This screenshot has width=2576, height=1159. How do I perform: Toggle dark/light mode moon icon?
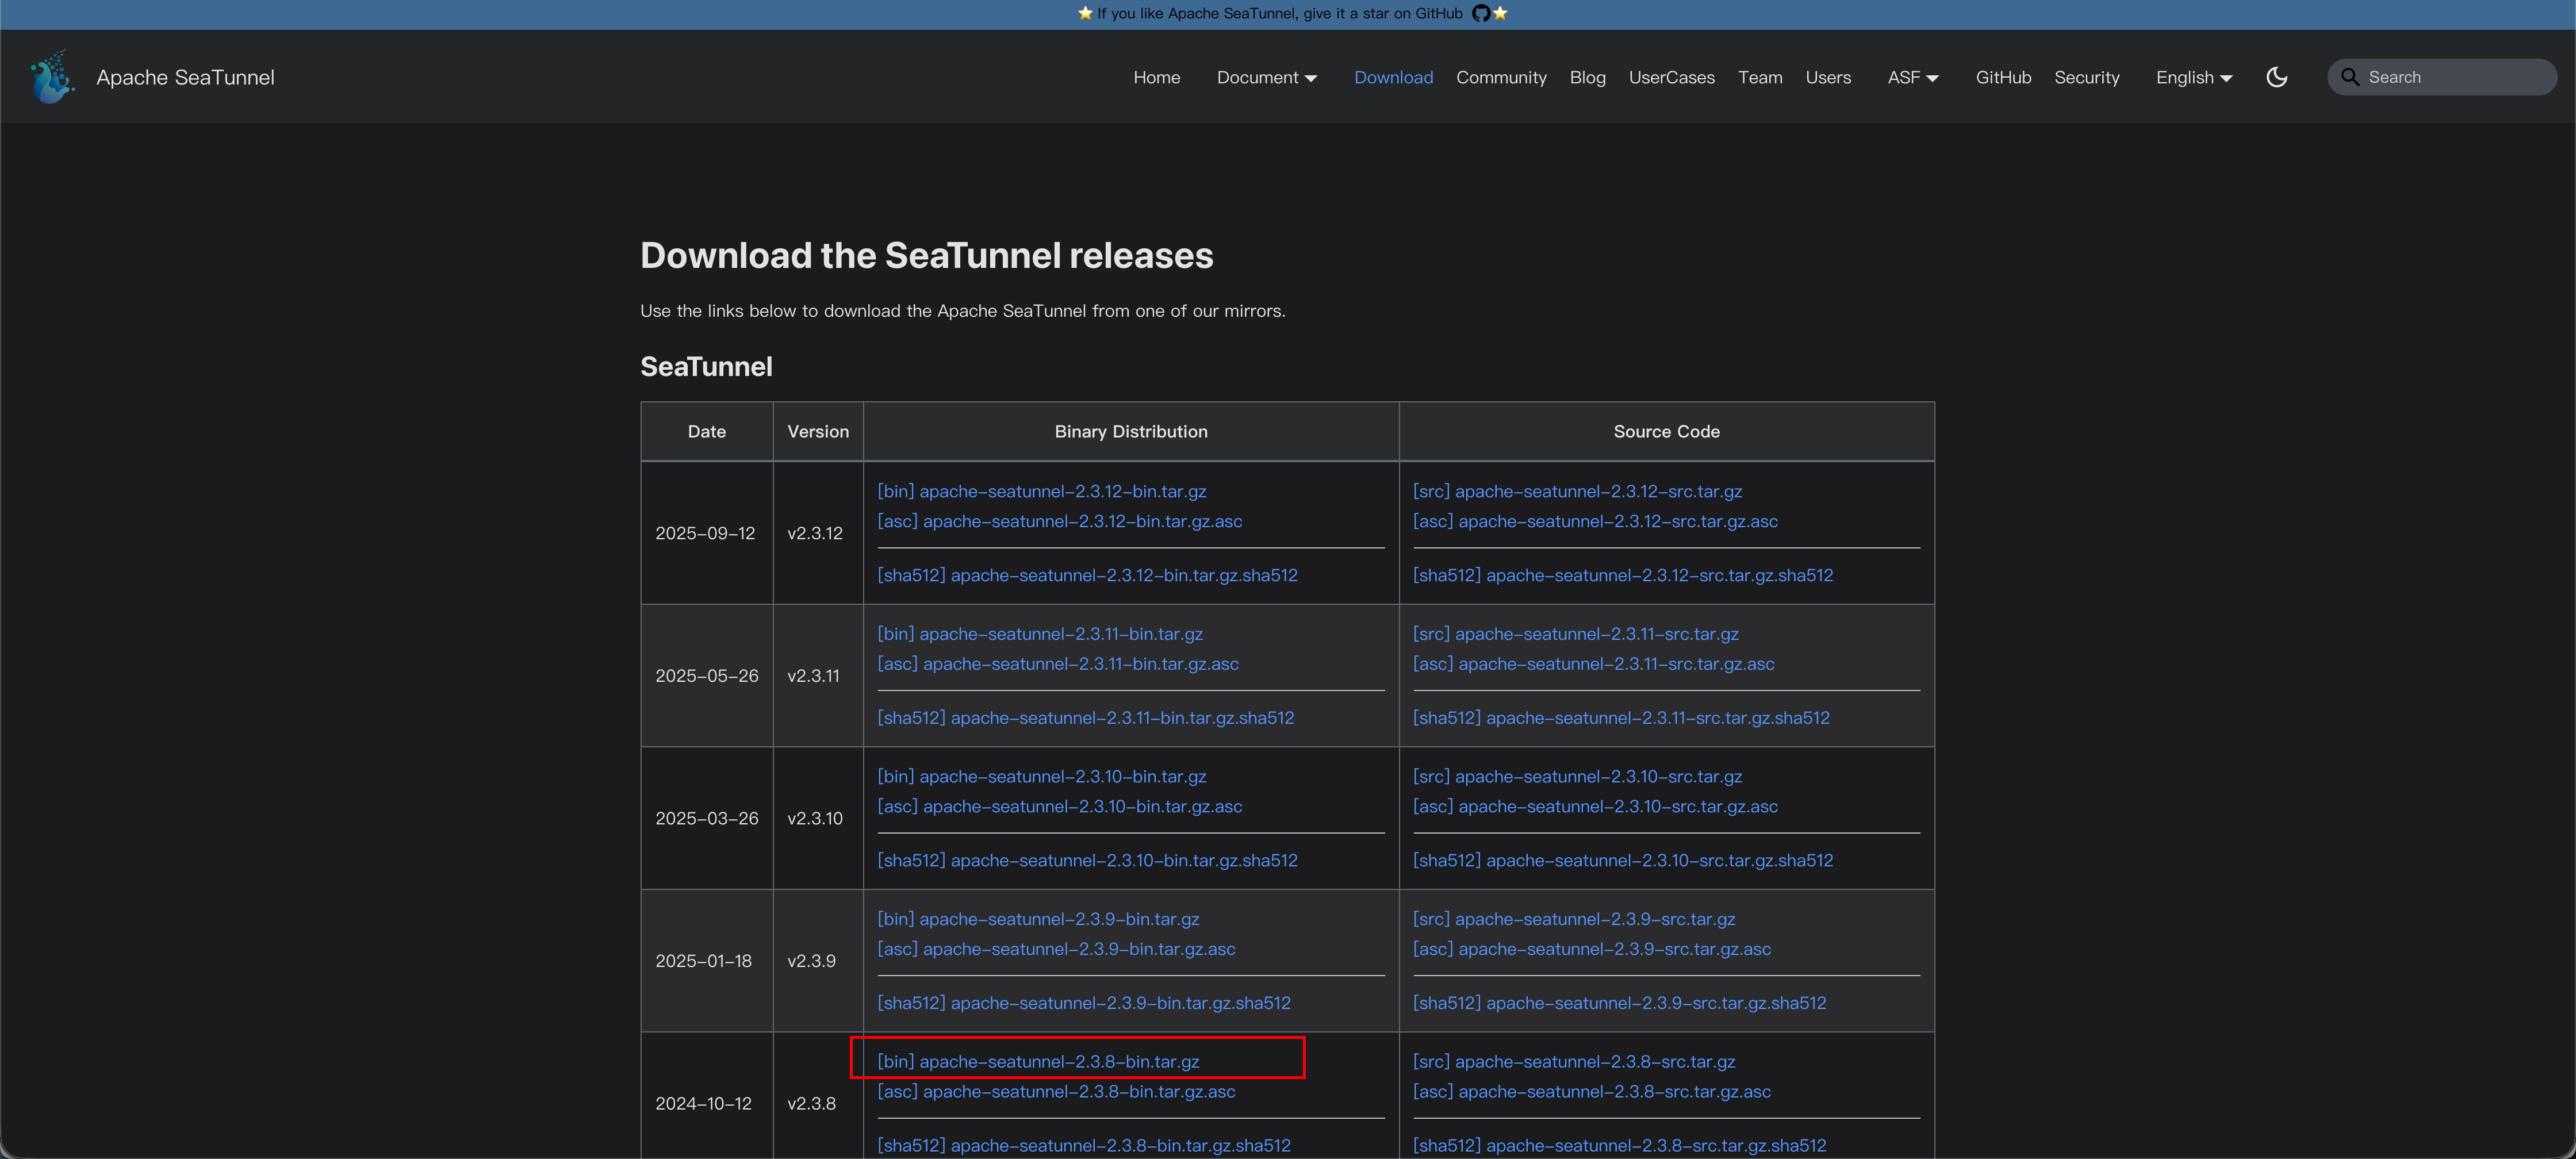coord(2276,77)
